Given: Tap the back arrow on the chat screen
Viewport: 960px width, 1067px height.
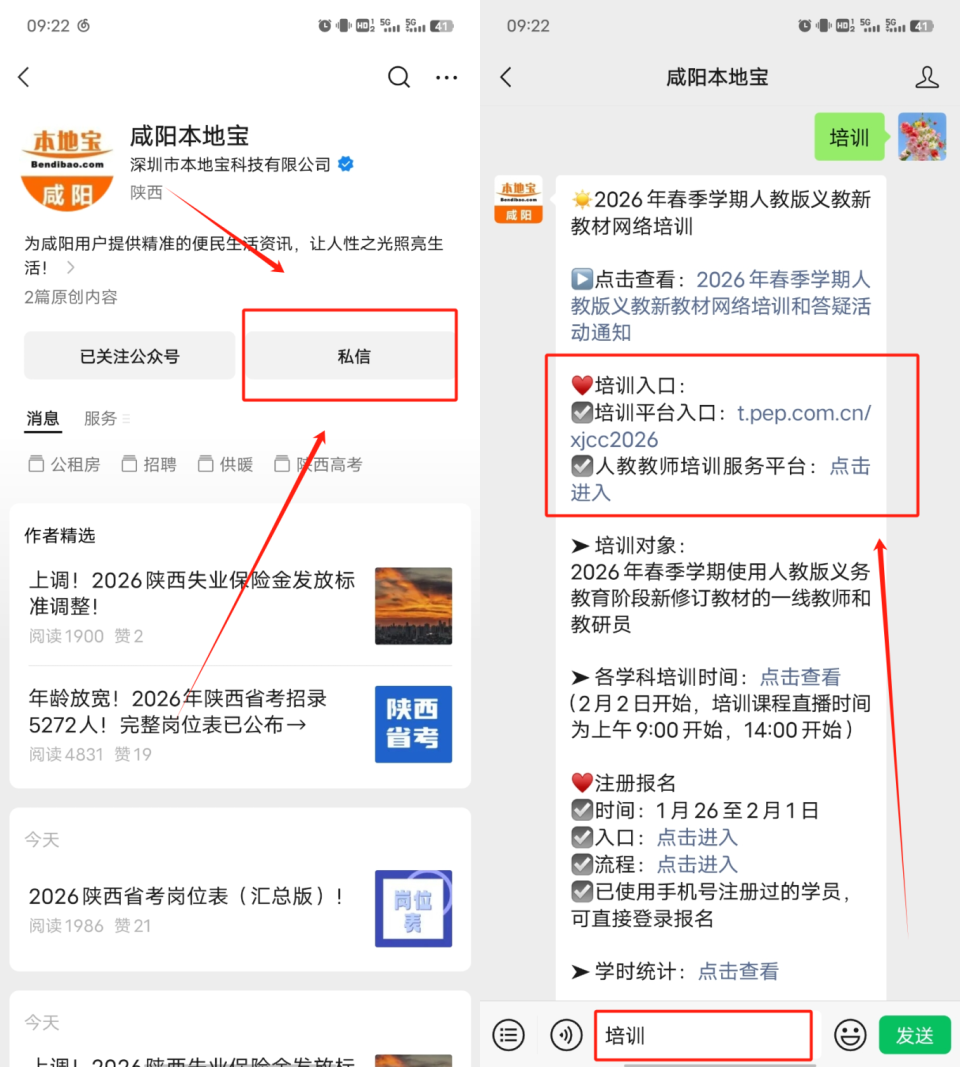Looking at the screenshot, I should (505, 76).
